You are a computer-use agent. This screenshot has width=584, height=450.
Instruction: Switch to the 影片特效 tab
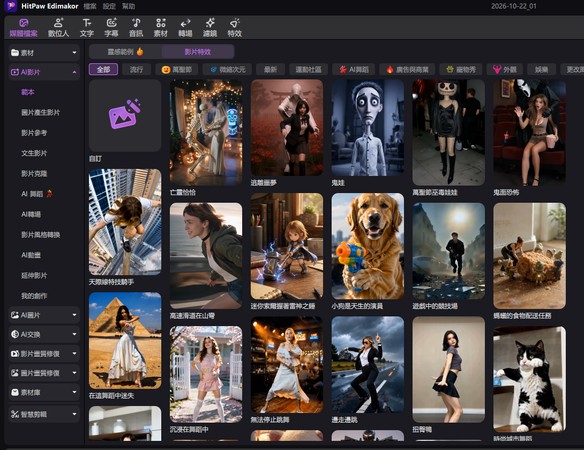pos(198,52)
